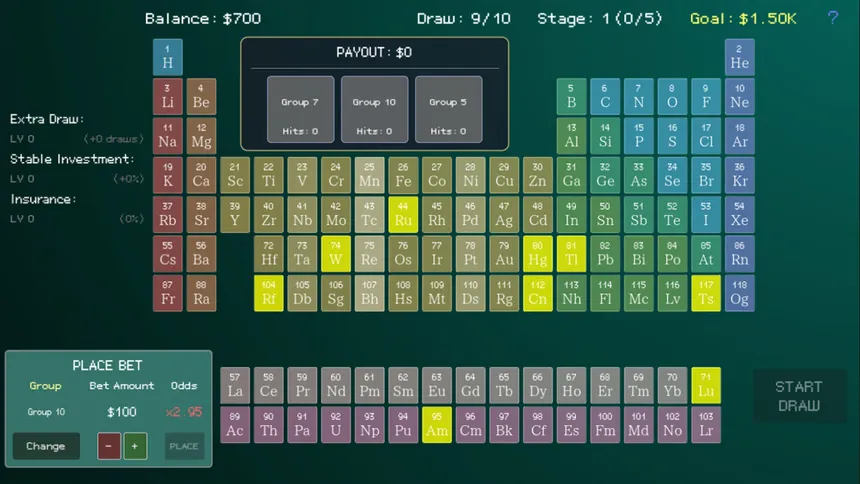Select the highlighted Ruthenium (Ru) tile
Viewport: 860px width, 484px height.
(x=403, y=215)
